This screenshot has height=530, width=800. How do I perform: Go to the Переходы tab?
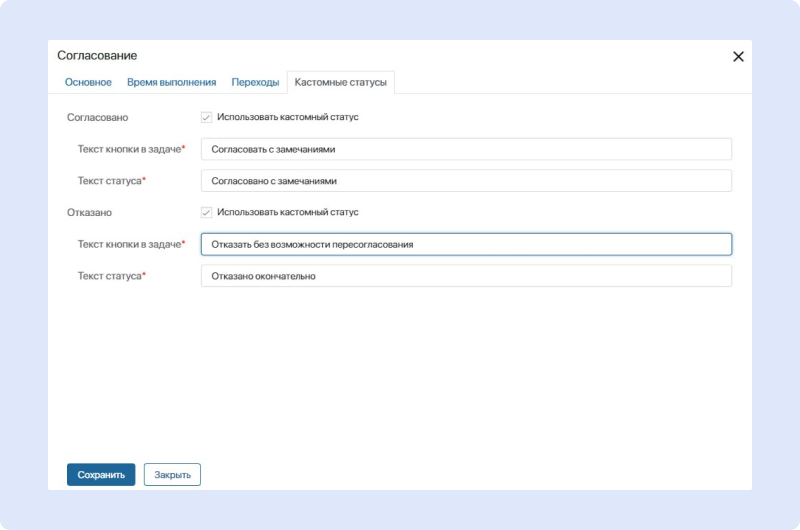click(255, 82)
